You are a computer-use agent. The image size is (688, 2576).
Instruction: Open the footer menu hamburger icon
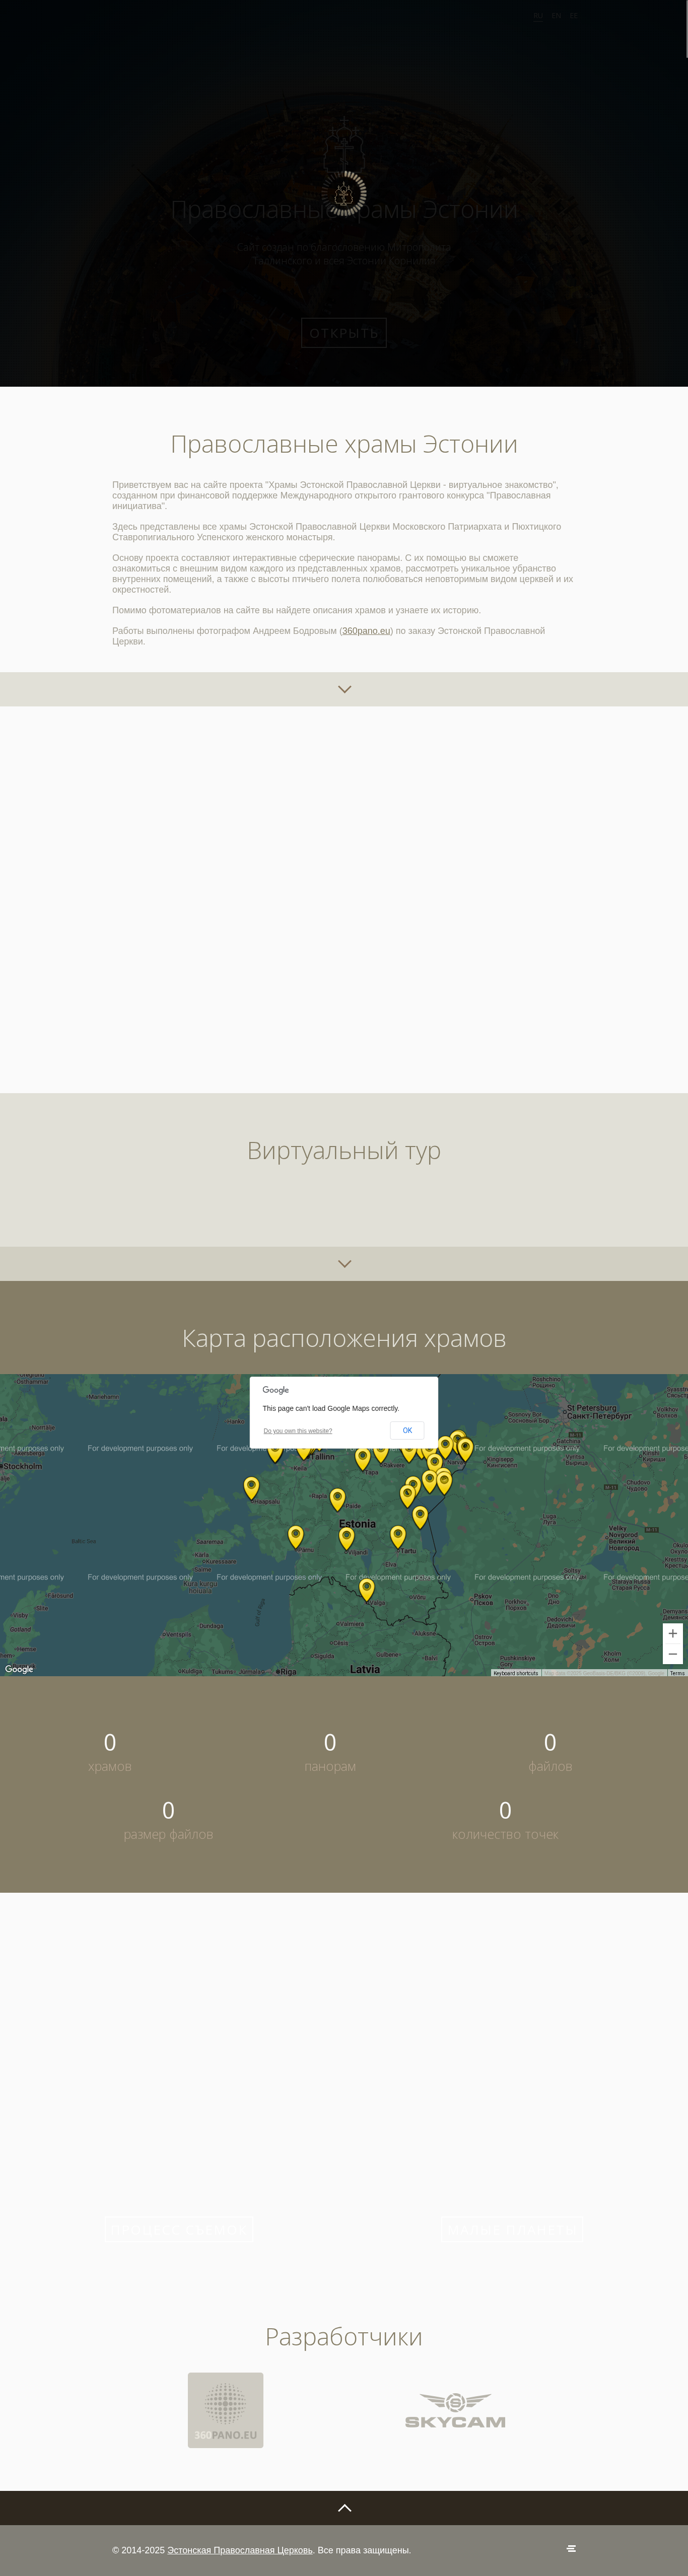pos(571,2549)
